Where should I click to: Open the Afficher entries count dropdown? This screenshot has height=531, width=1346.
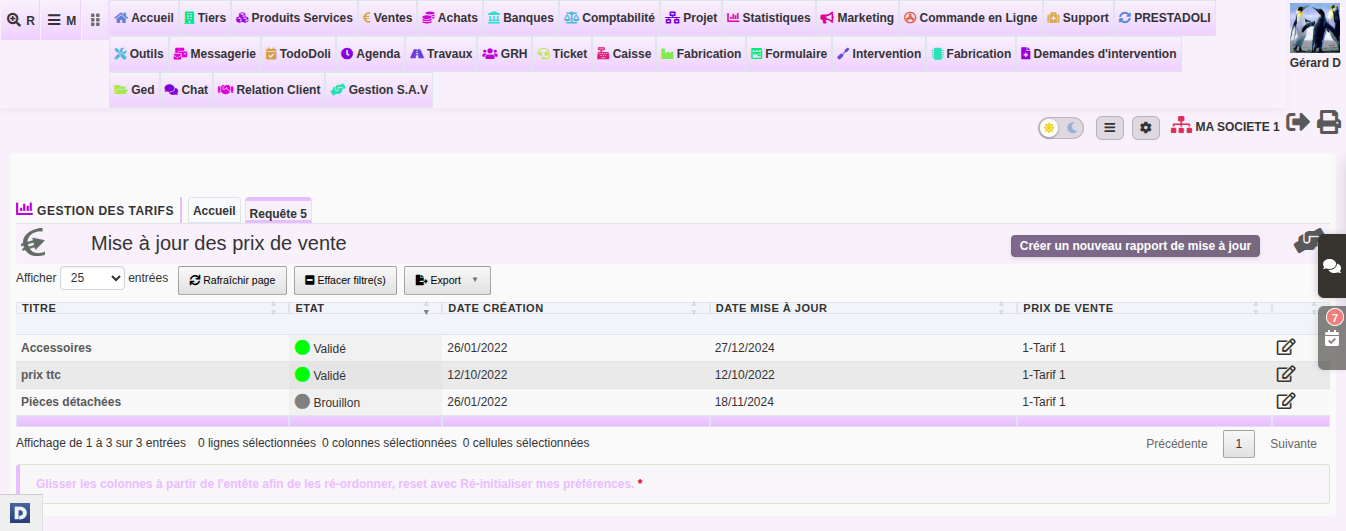[92, 279]
